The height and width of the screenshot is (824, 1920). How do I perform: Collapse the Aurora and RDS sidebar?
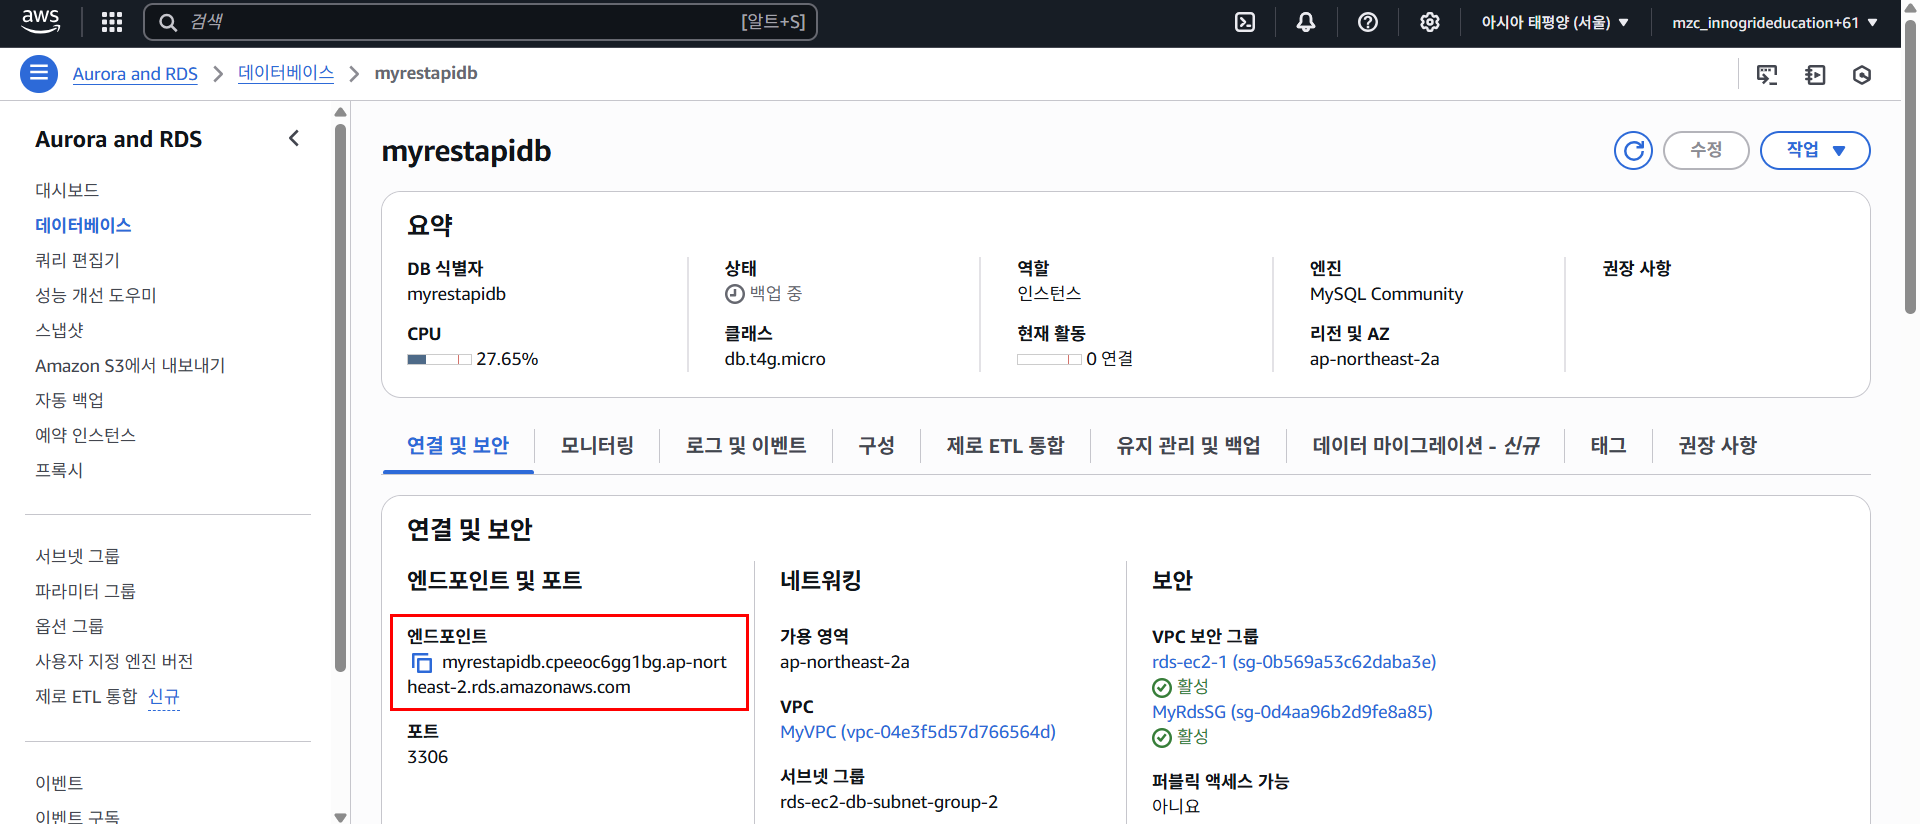click(x=294, y=138)
